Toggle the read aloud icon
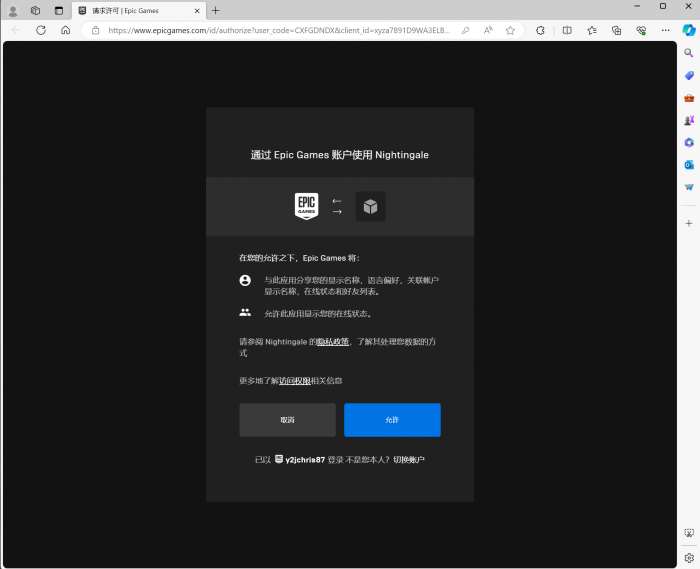 (488, 30)
